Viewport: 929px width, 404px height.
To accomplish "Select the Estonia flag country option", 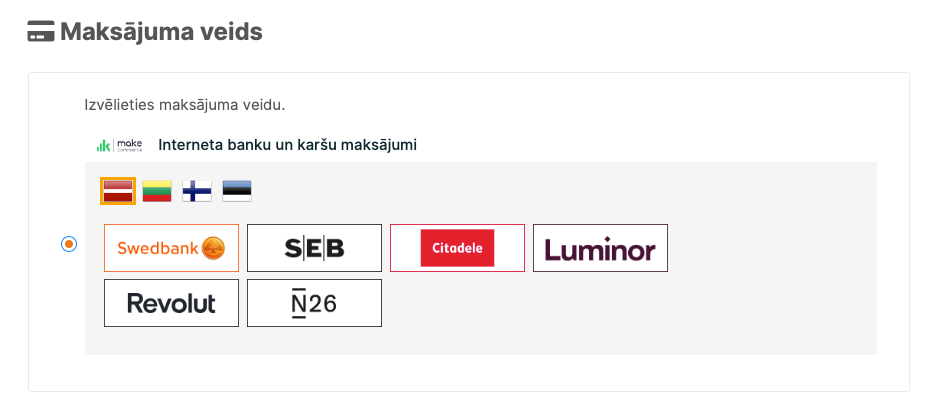I will click(237, 190).
